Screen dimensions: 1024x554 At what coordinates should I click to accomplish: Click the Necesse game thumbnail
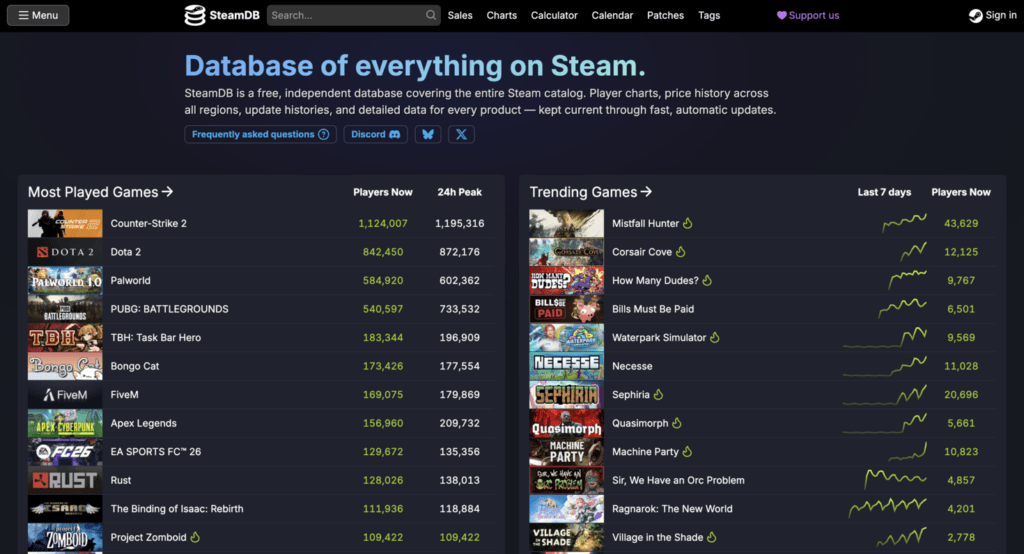coord(566,366)
